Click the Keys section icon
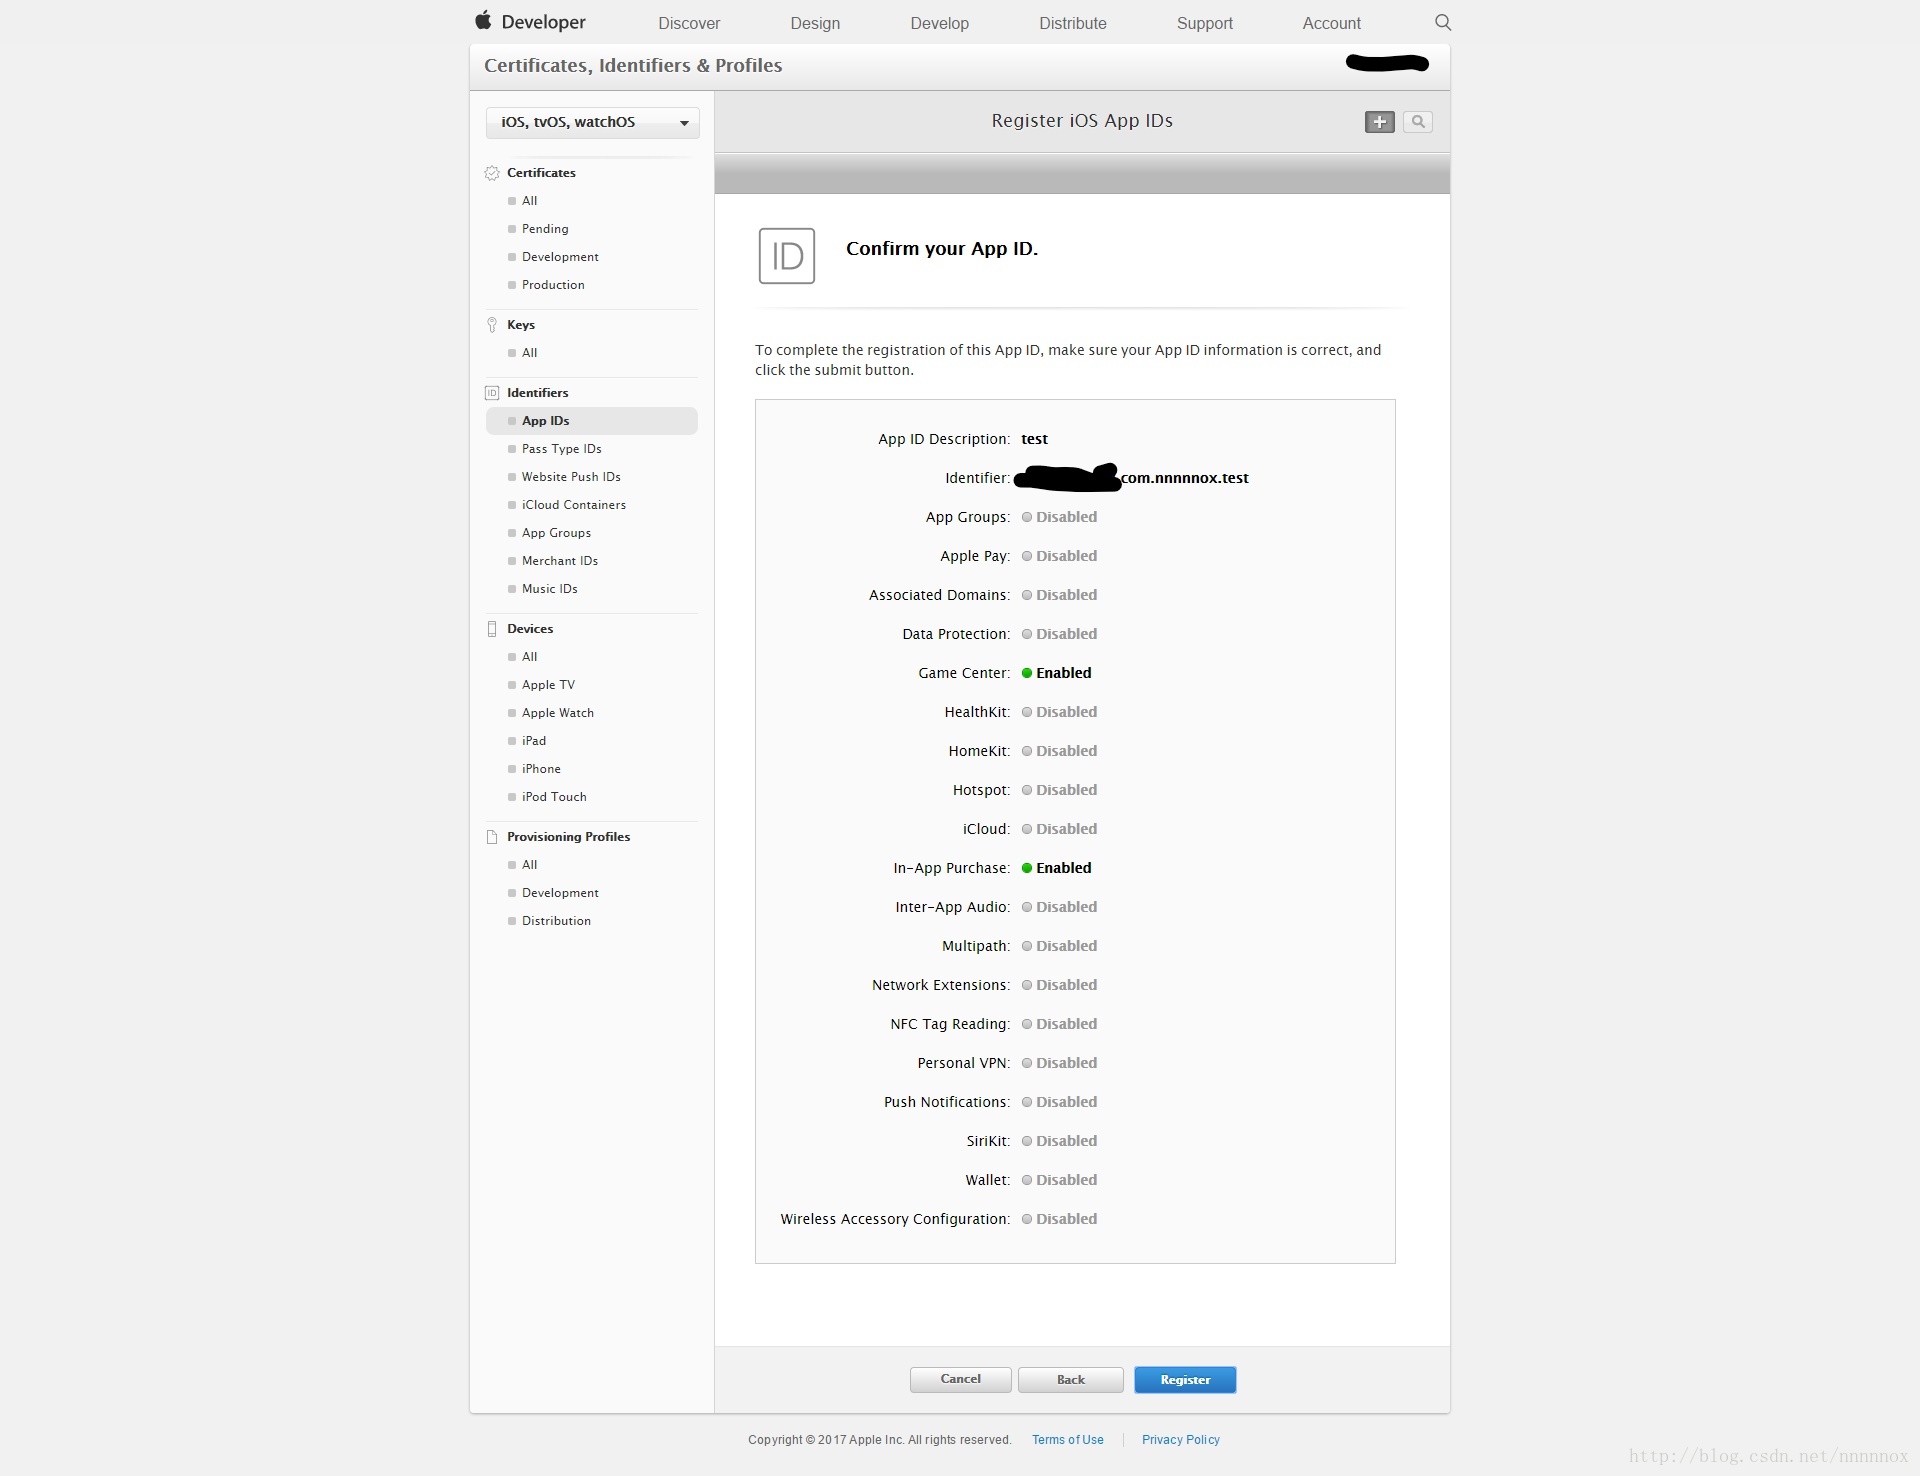 pos(493,324)
